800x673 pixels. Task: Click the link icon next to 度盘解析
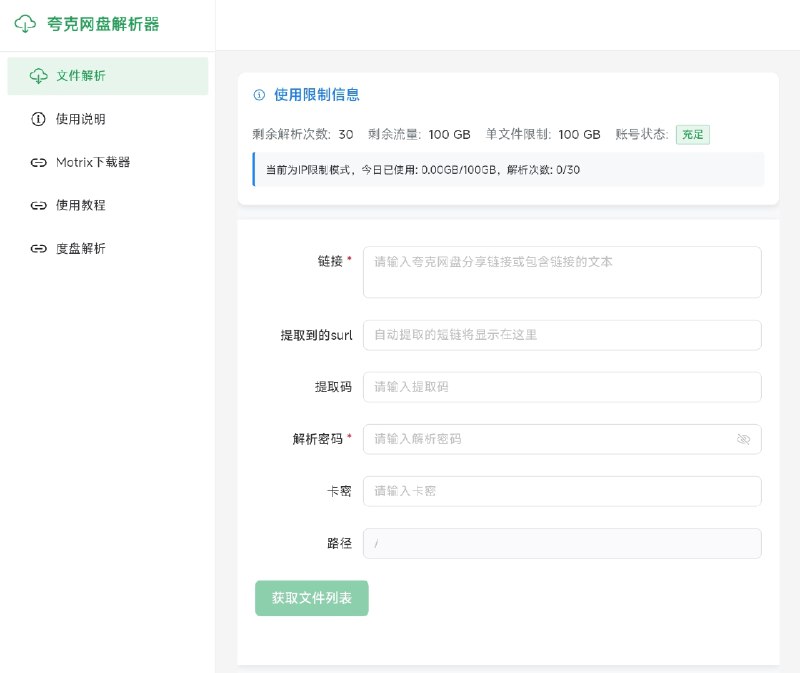[38, 248]
